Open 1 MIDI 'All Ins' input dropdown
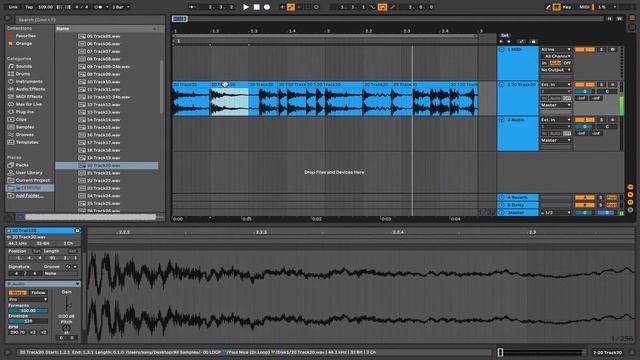 [x=556, y=49]
